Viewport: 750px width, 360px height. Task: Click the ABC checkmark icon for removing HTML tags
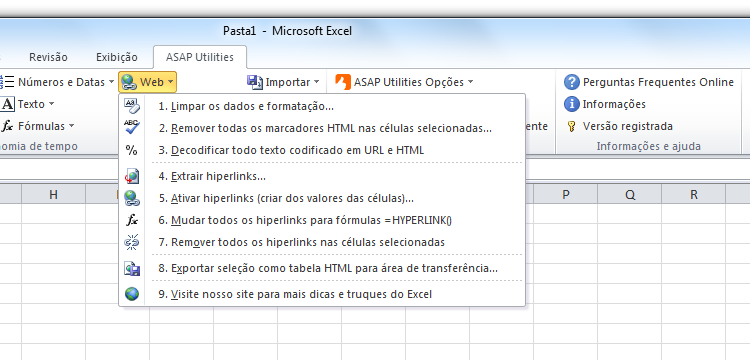click(132, 128)
